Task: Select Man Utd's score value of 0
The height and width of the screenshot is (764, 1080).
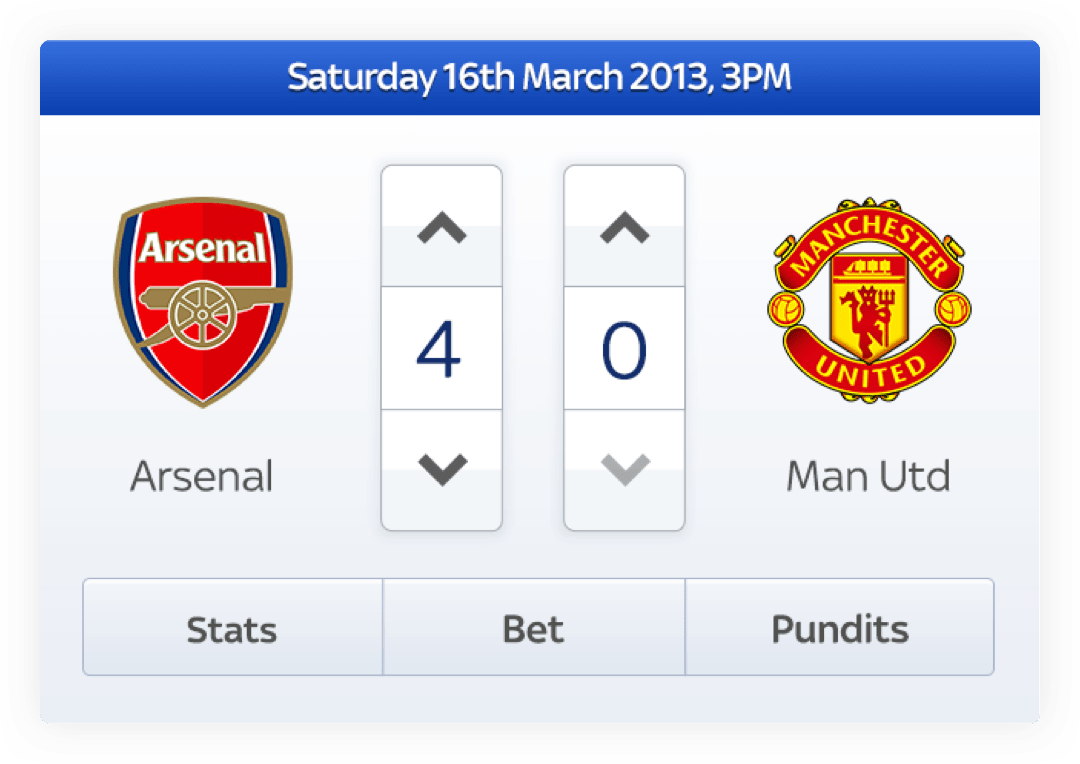Action: tap(624, 348)
